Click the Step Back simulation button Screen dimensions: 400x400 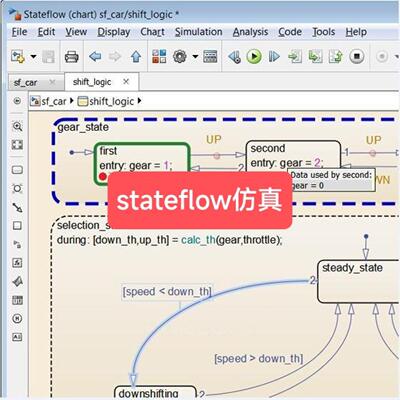click(x=234, y=57)
